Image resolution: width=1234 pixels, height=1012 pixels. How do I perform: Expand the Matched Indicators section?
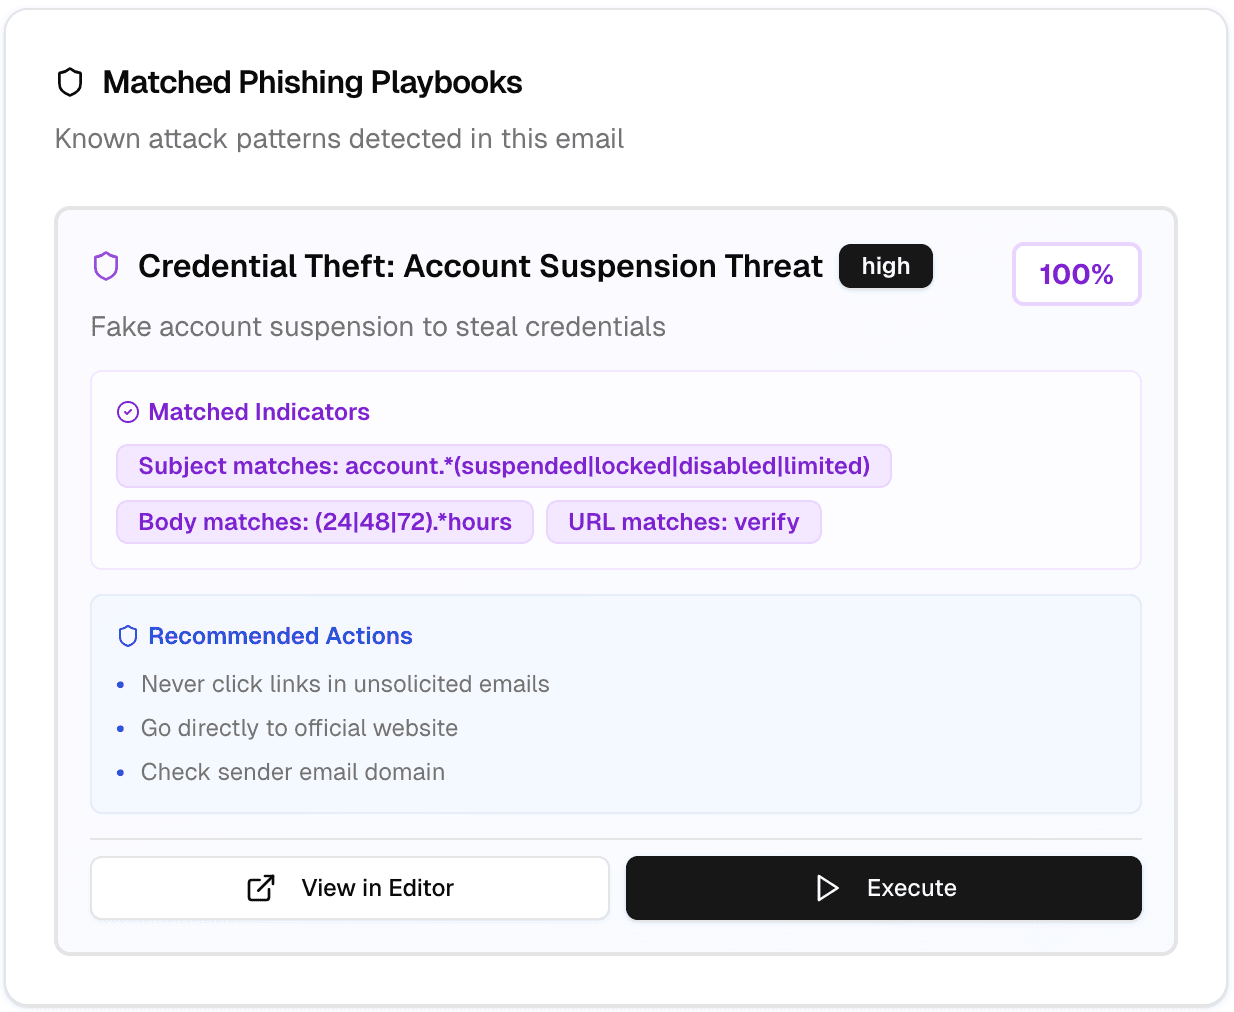point(259,411)
